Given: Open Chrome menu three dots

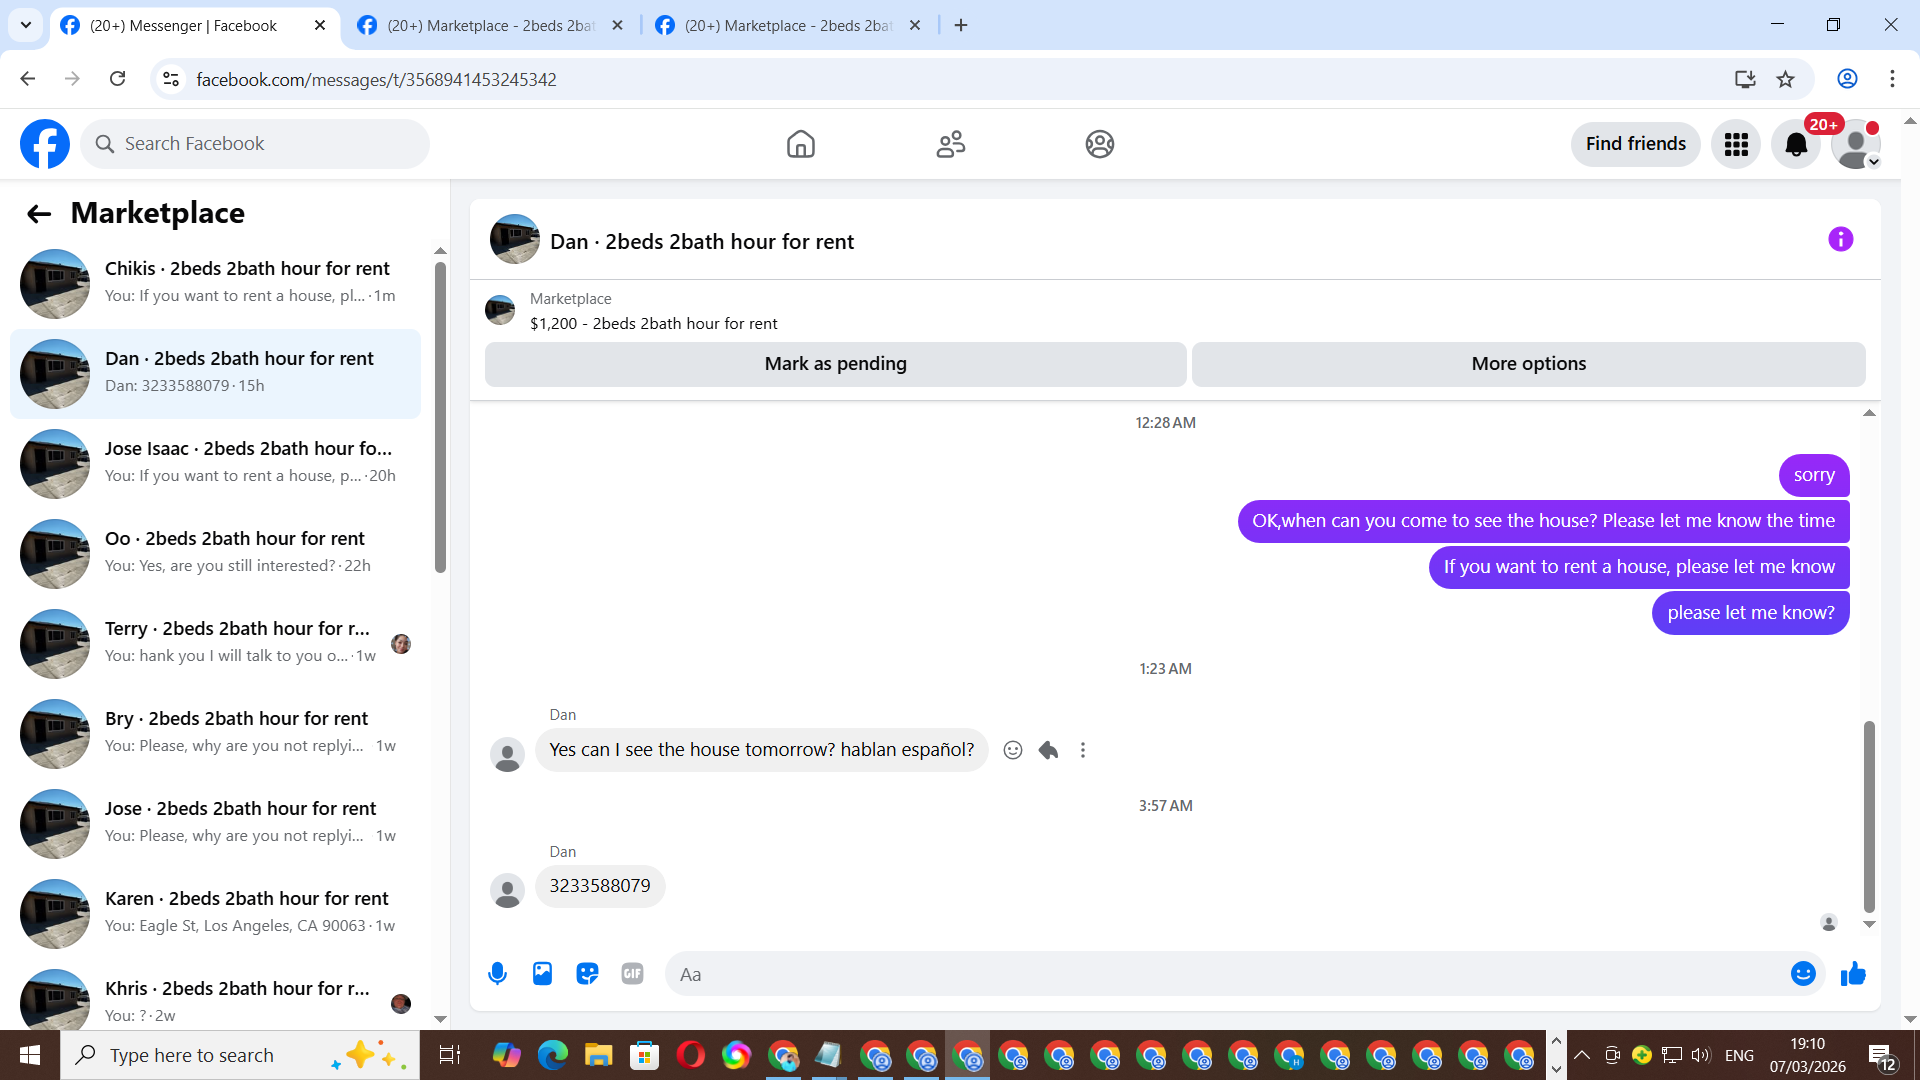Looking at the screenshot, I should [x=1892, y=79].
